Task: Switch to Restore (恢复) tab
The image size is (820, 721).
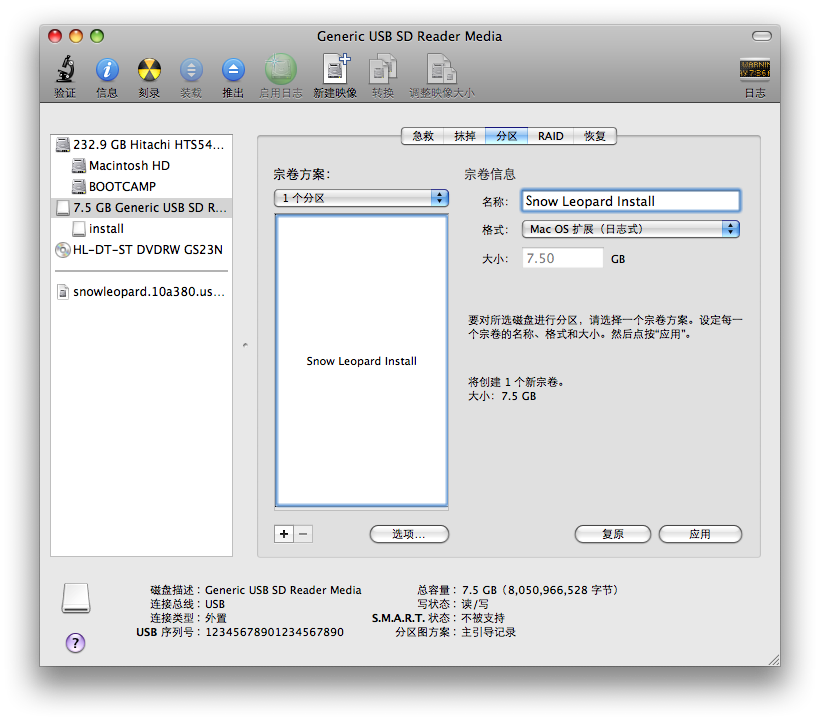Action: click(x=595, y=136)
